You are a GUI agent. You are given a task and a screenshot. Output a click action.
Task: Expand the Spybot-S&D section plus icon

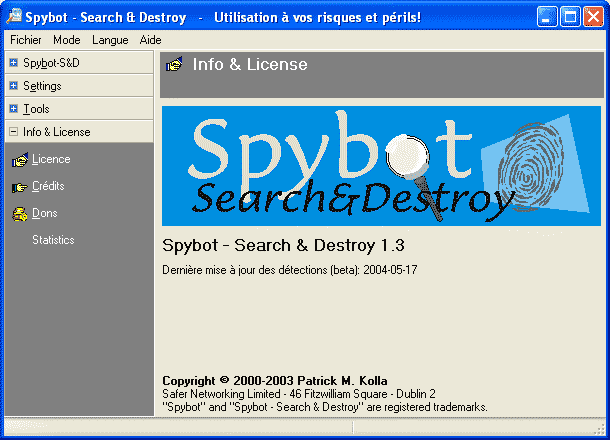(x=14, y=63)
